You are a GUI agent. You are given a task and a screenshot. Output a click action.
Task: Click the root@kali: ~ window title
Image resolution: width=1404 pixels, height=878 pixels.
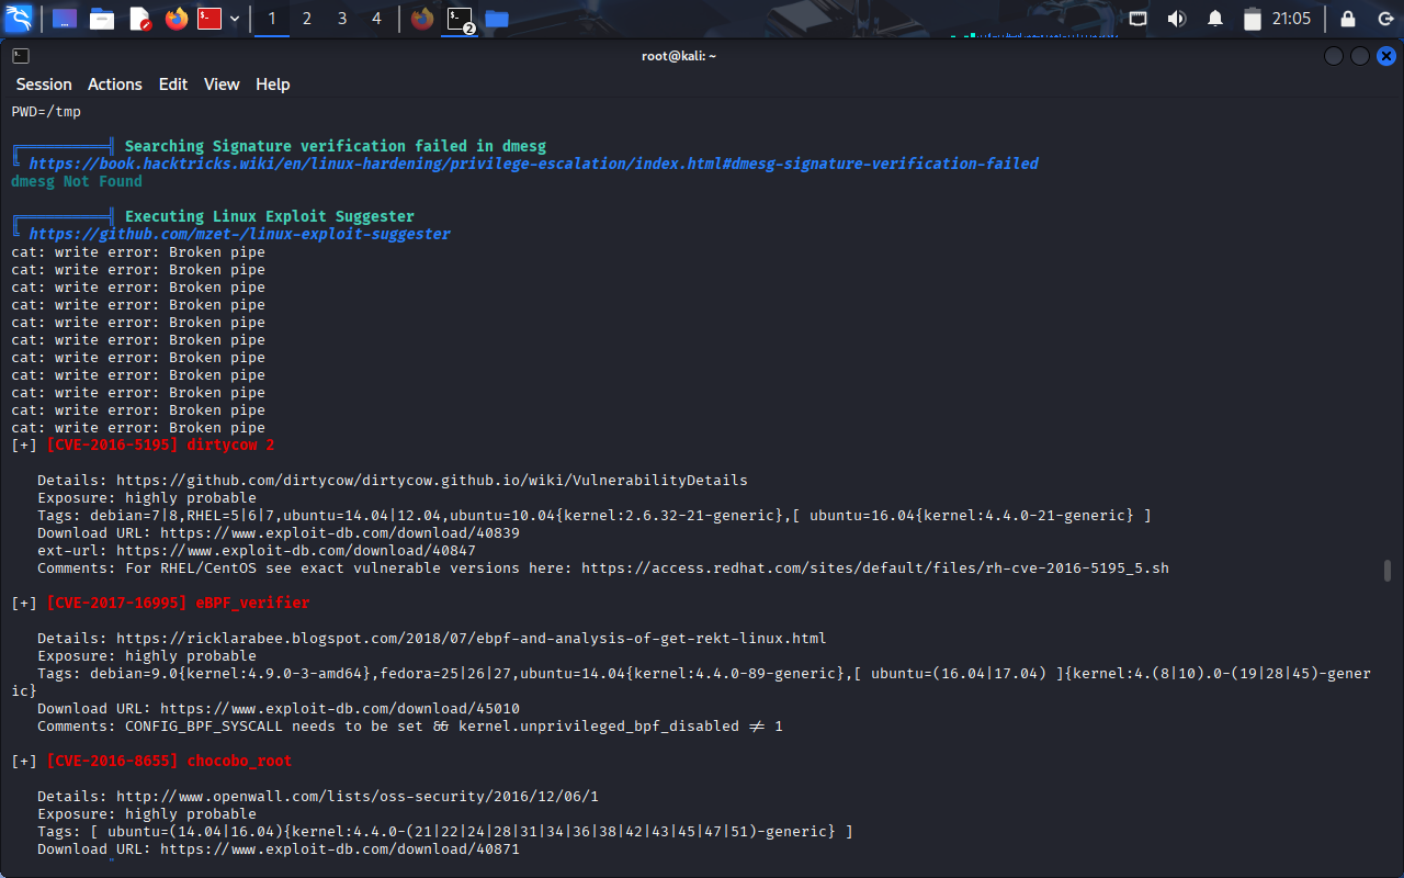pyautogui.click(x=679, y=56)
